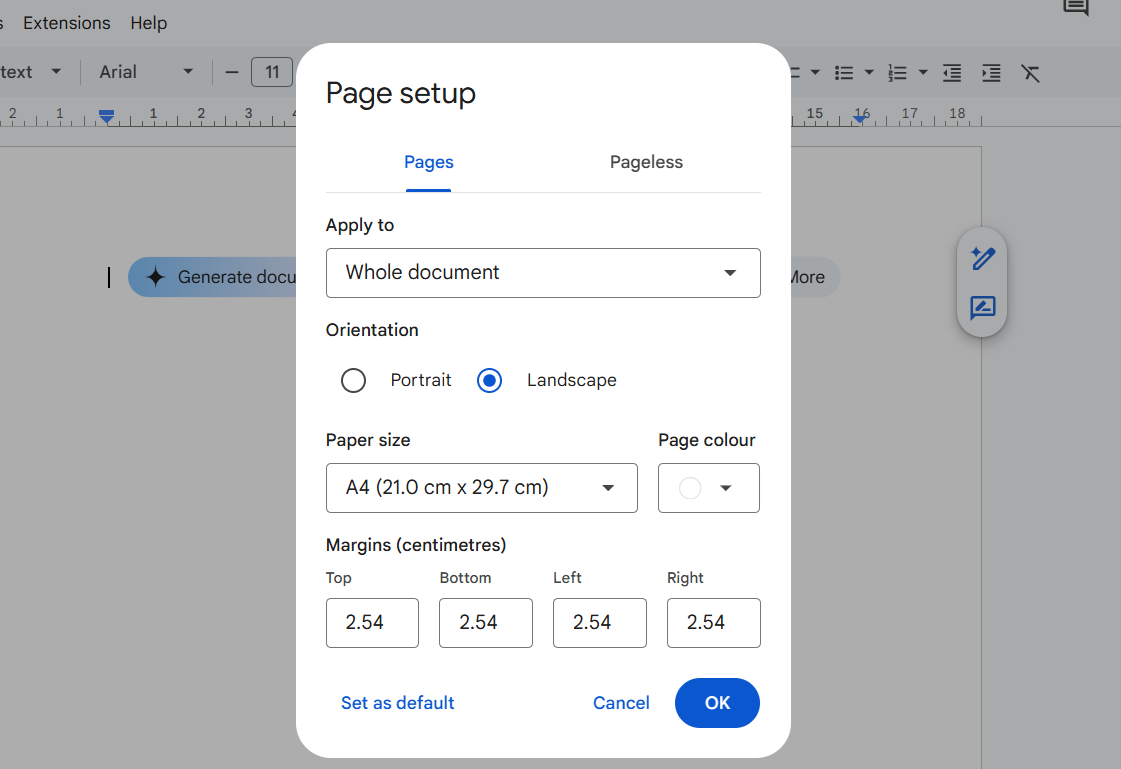Open the Help me write pencil icon
Screen dimensions: 1121x769
[x=981, y=257]
